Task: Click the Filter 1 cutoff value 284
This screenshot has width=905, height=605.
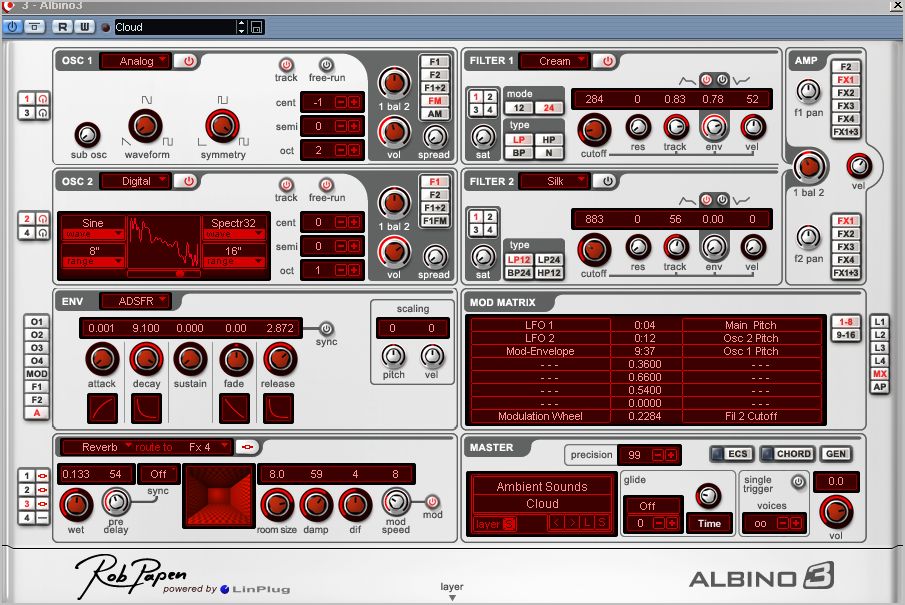Action: pos(594,99)
